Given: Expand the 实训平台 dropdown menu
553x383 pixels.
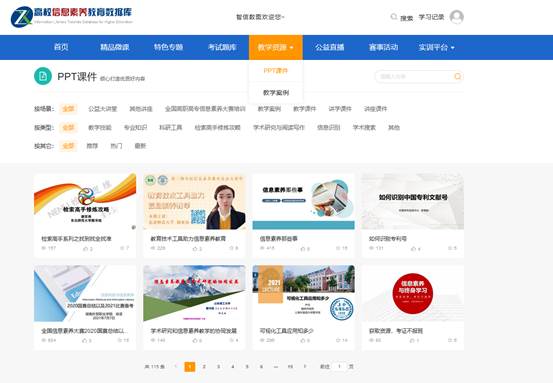Looking at the screenshot, I should click(436, 47).
